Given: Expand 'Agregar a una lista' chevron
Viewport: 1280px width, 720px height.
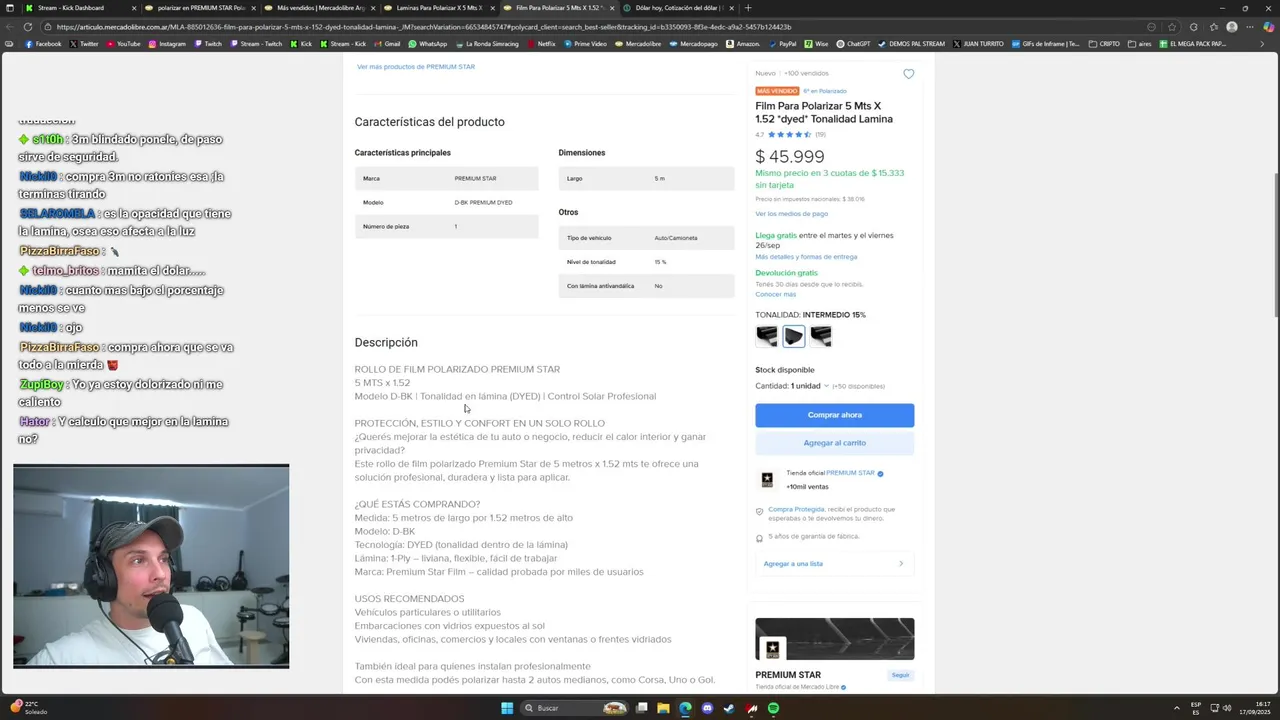Looking at the screenshot, I should (900, 564).
